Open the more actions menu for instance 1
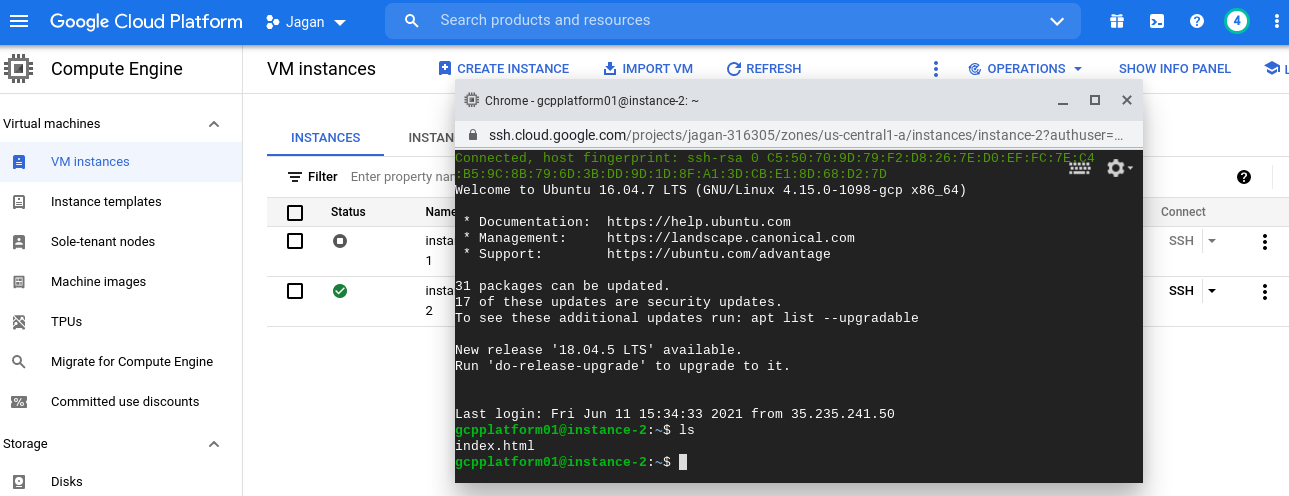The width and height of the screenshot is (1289, 496). point(1265,241)
